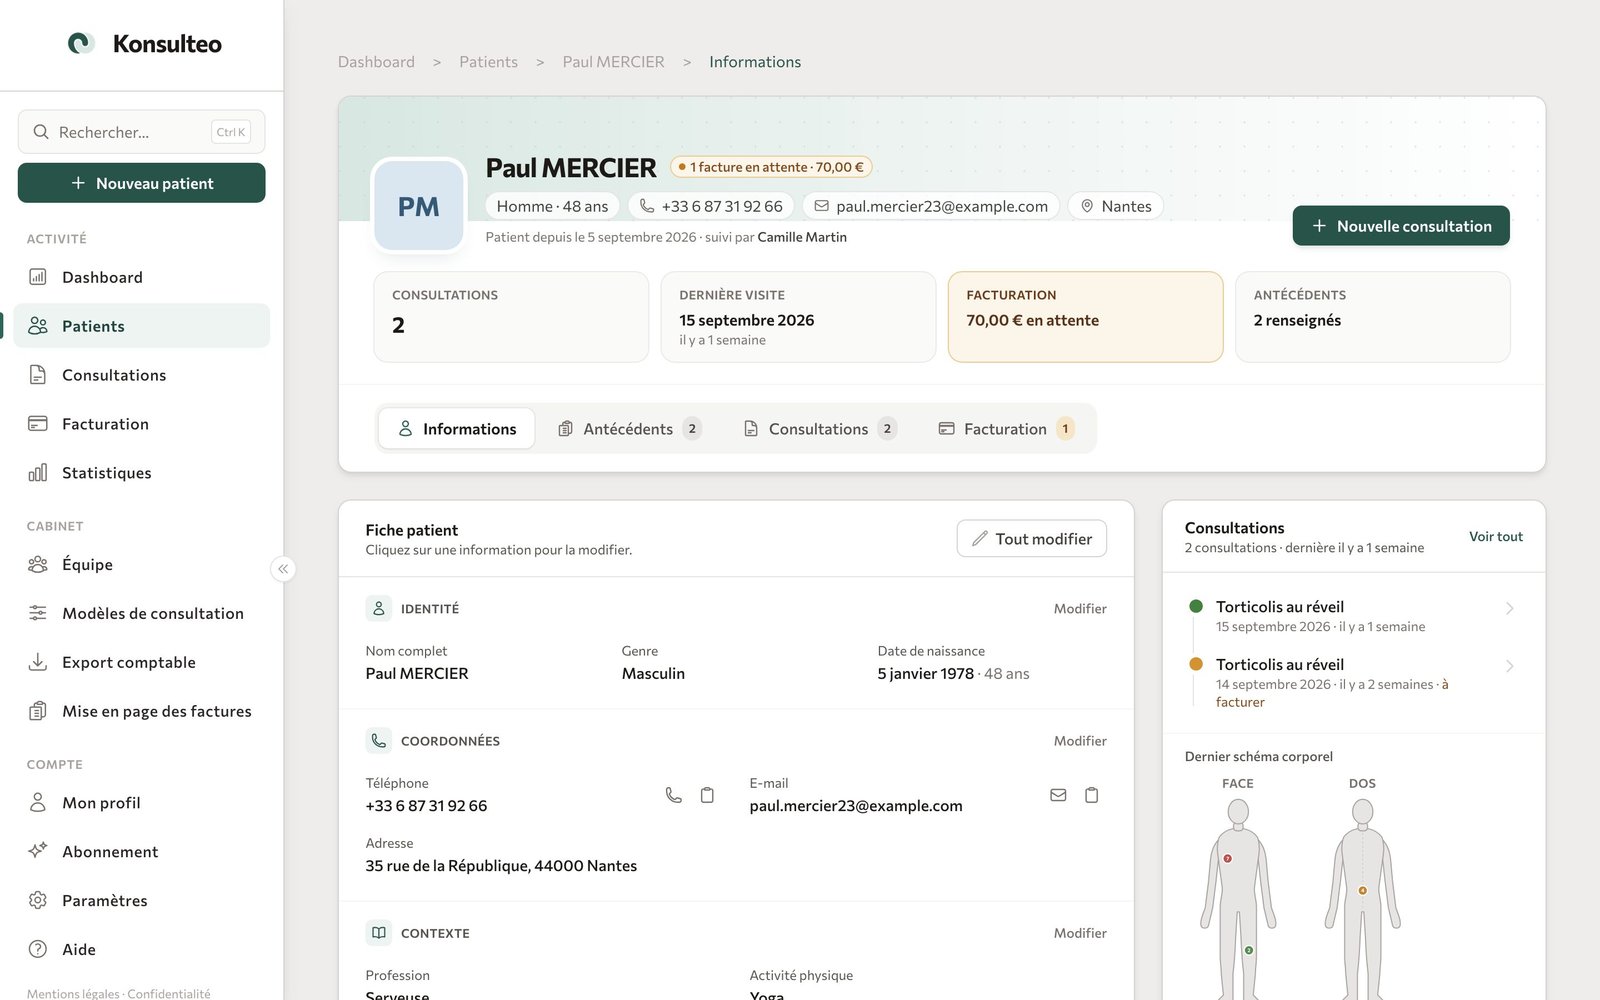Open the 14 septembre Torticolis consultation chevron

coord(1510,666)
